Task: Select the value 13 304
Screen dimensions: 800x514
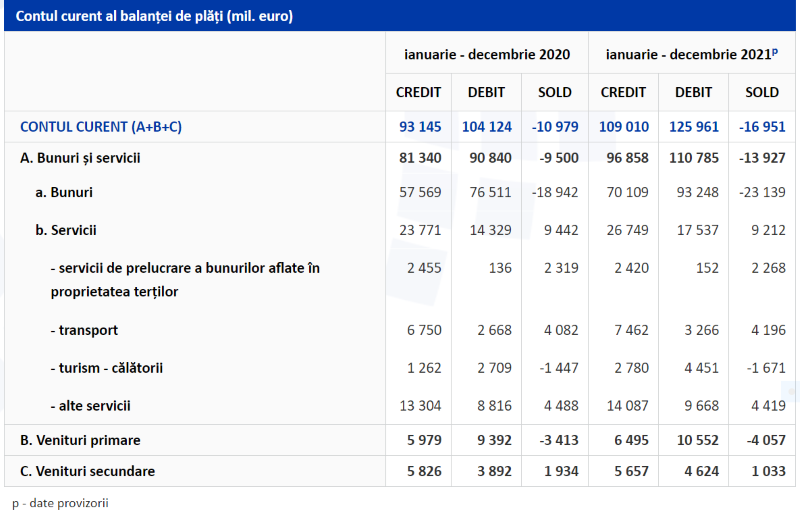Action: point(420,406)
